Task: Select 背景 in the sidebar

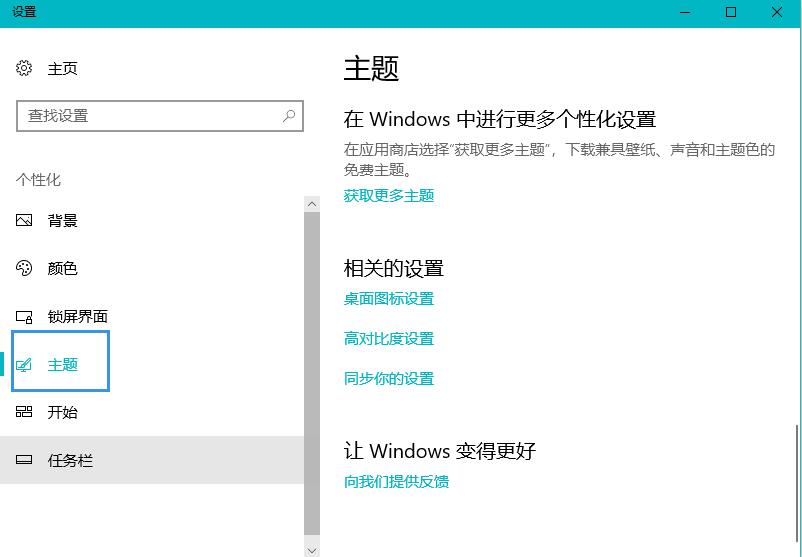Action: point(152,220)
